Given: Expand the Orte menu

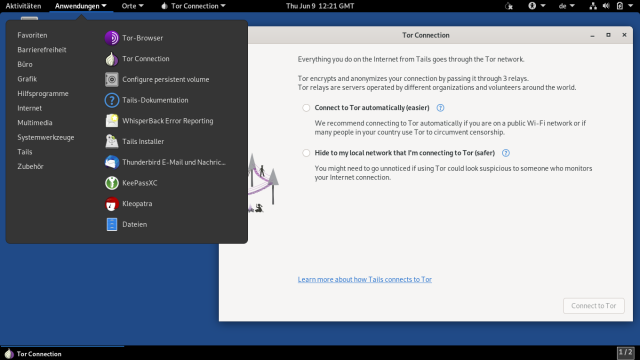Looking at the screenshot, I should pos(133,6).
